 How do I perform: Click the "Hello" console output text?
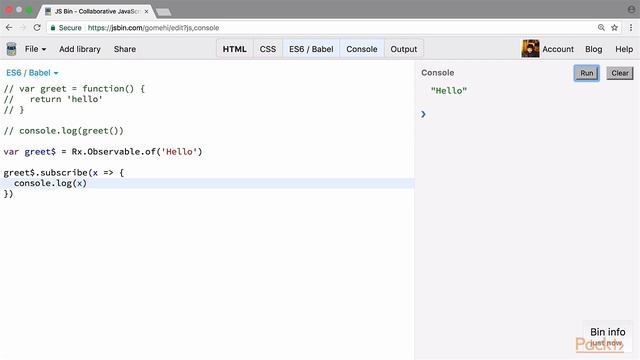click(449, 91)
